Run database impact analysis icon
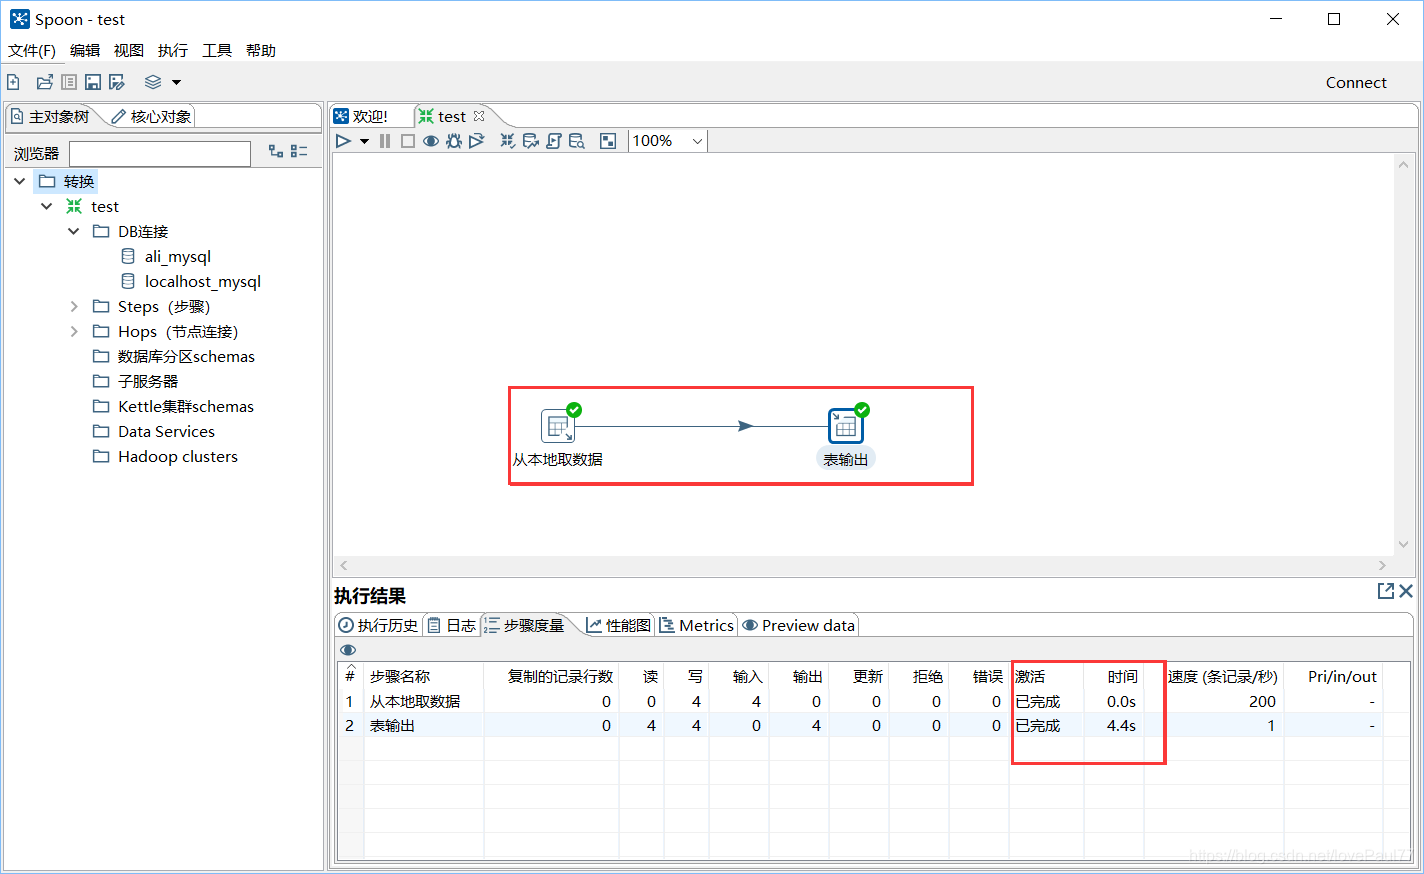The image size is (1424, 874). [x=531, y=141]
